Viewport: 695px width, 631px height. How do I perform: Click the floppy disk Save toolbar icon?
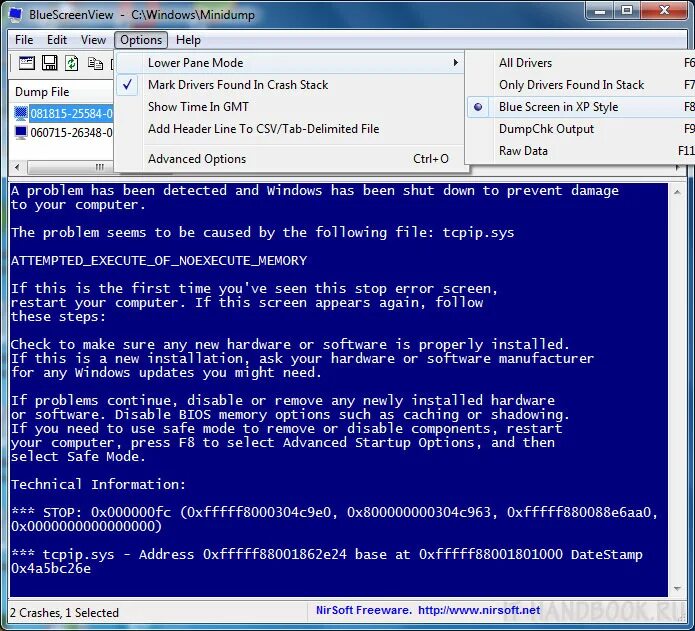[49, 63]
